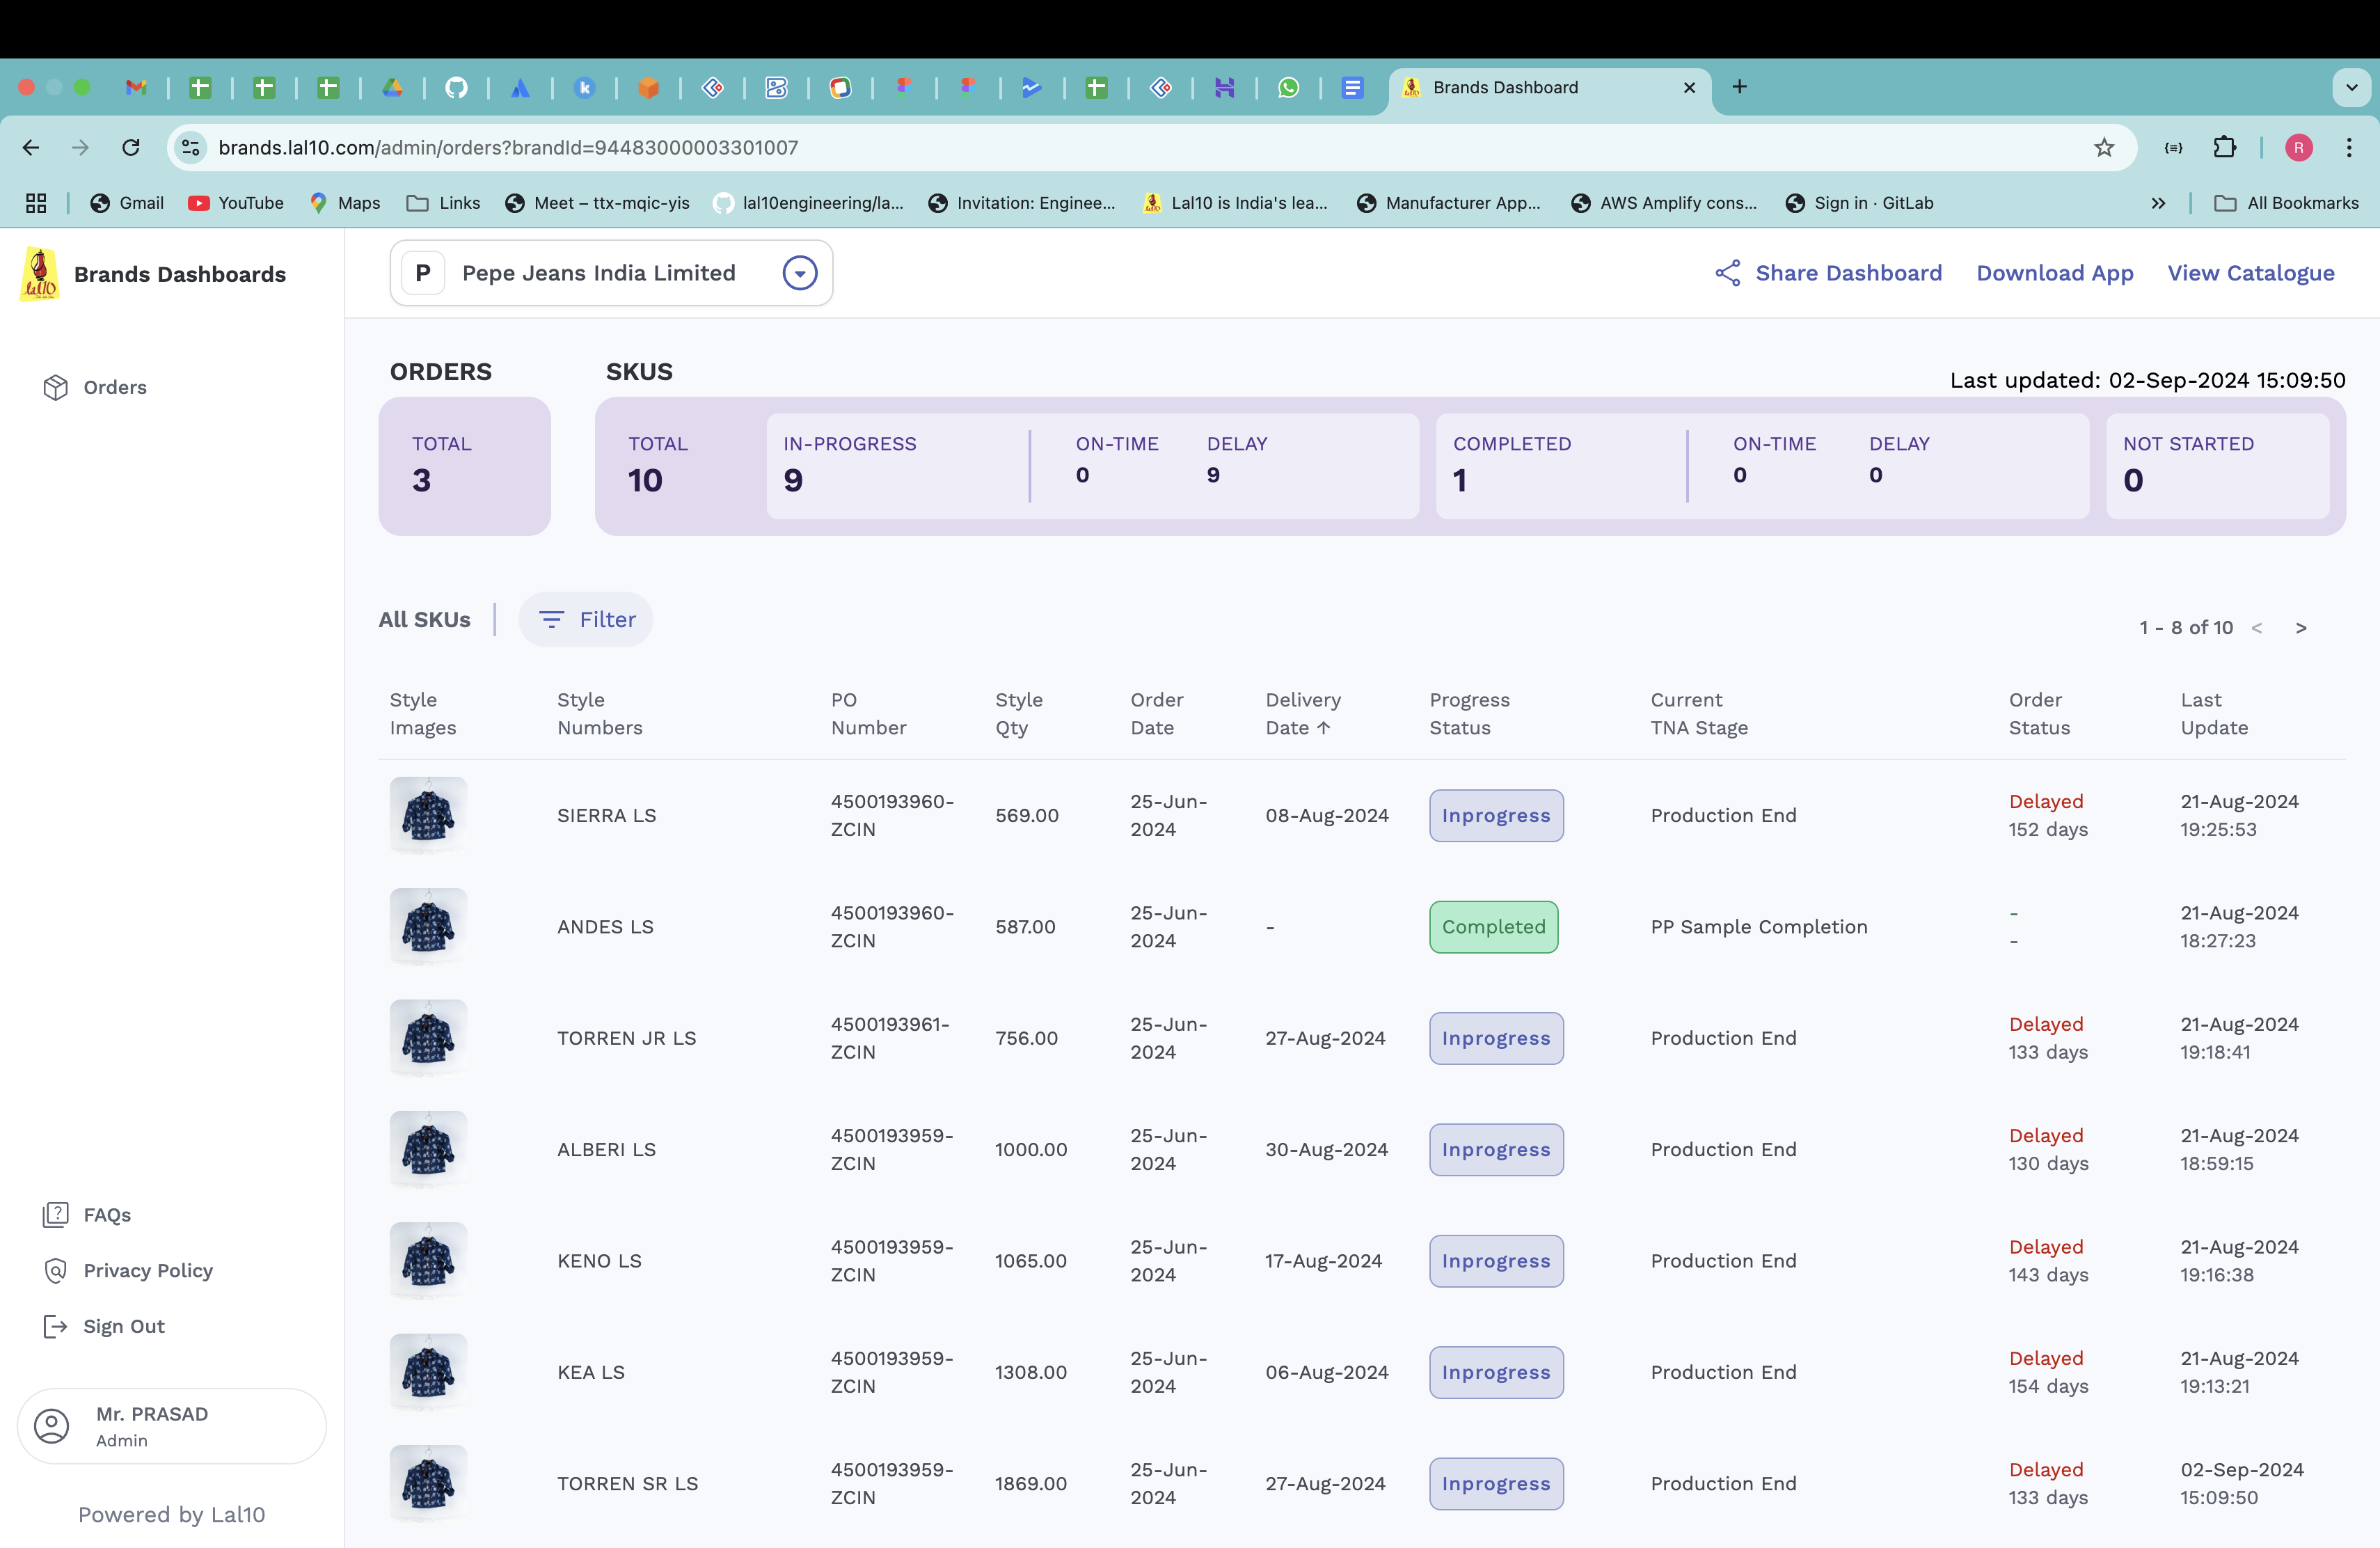Bookmark this page with the star icon
Image resolution: width=2380 pixels, height=1548 pixels.
click(x=2104, y=148)
